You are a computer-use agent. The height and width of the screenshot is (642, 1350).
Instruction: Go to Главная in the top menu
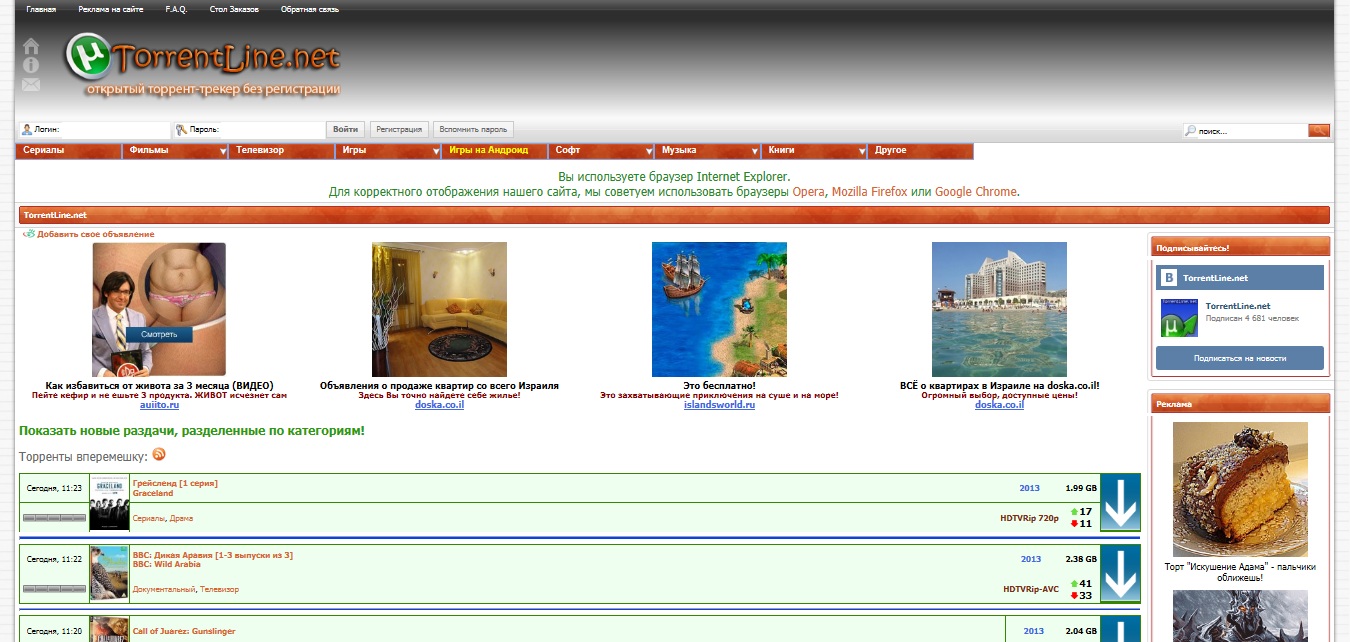coord(41,9)
